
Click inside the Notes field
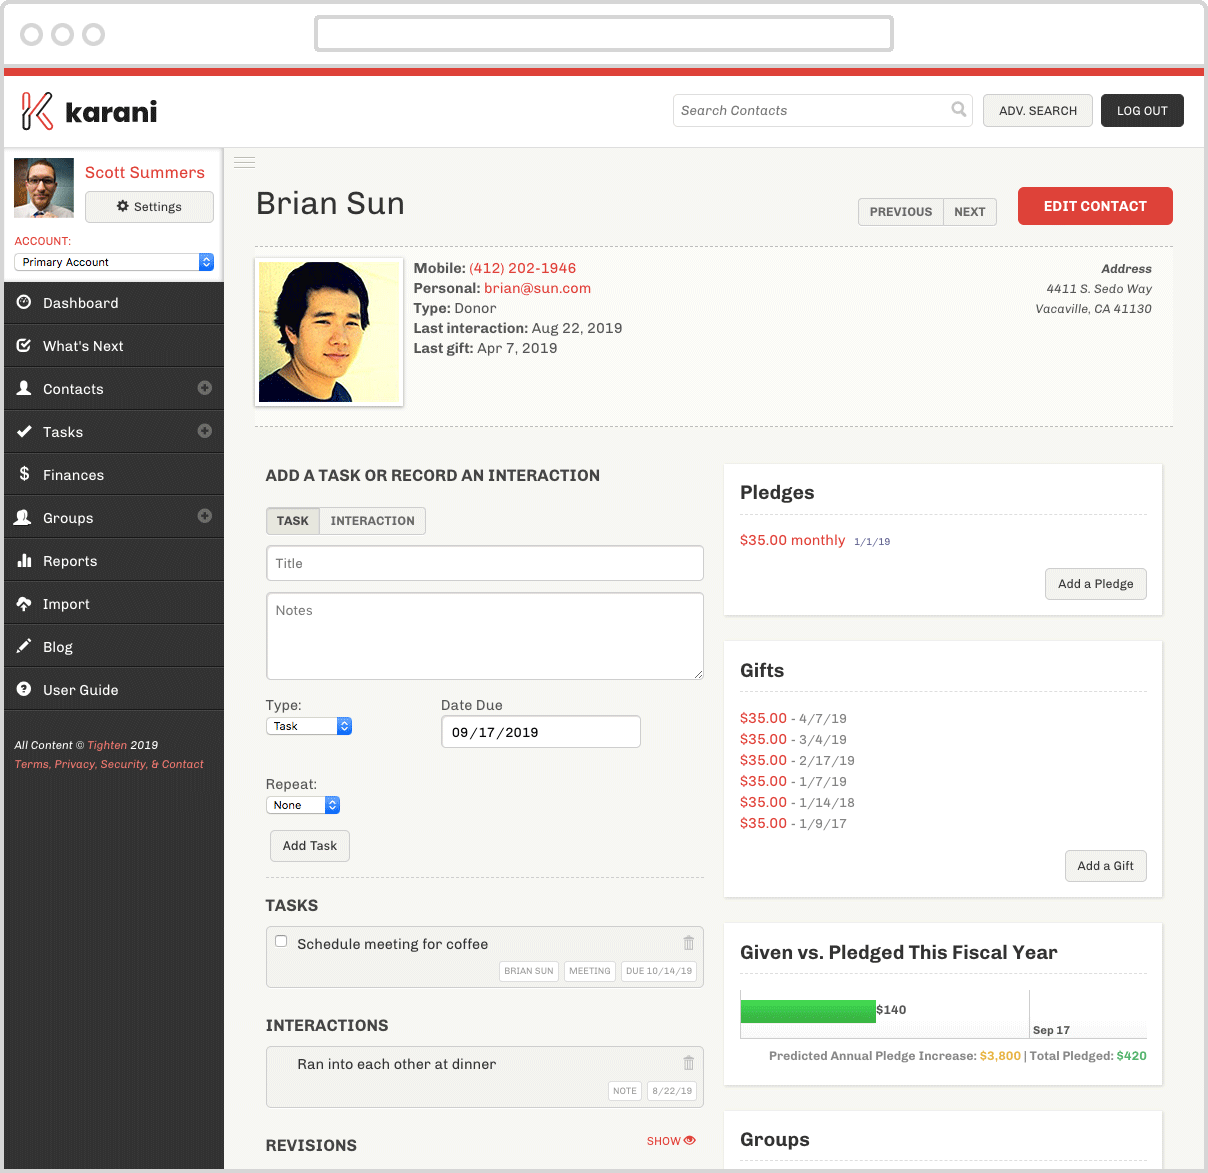(484, 635)
